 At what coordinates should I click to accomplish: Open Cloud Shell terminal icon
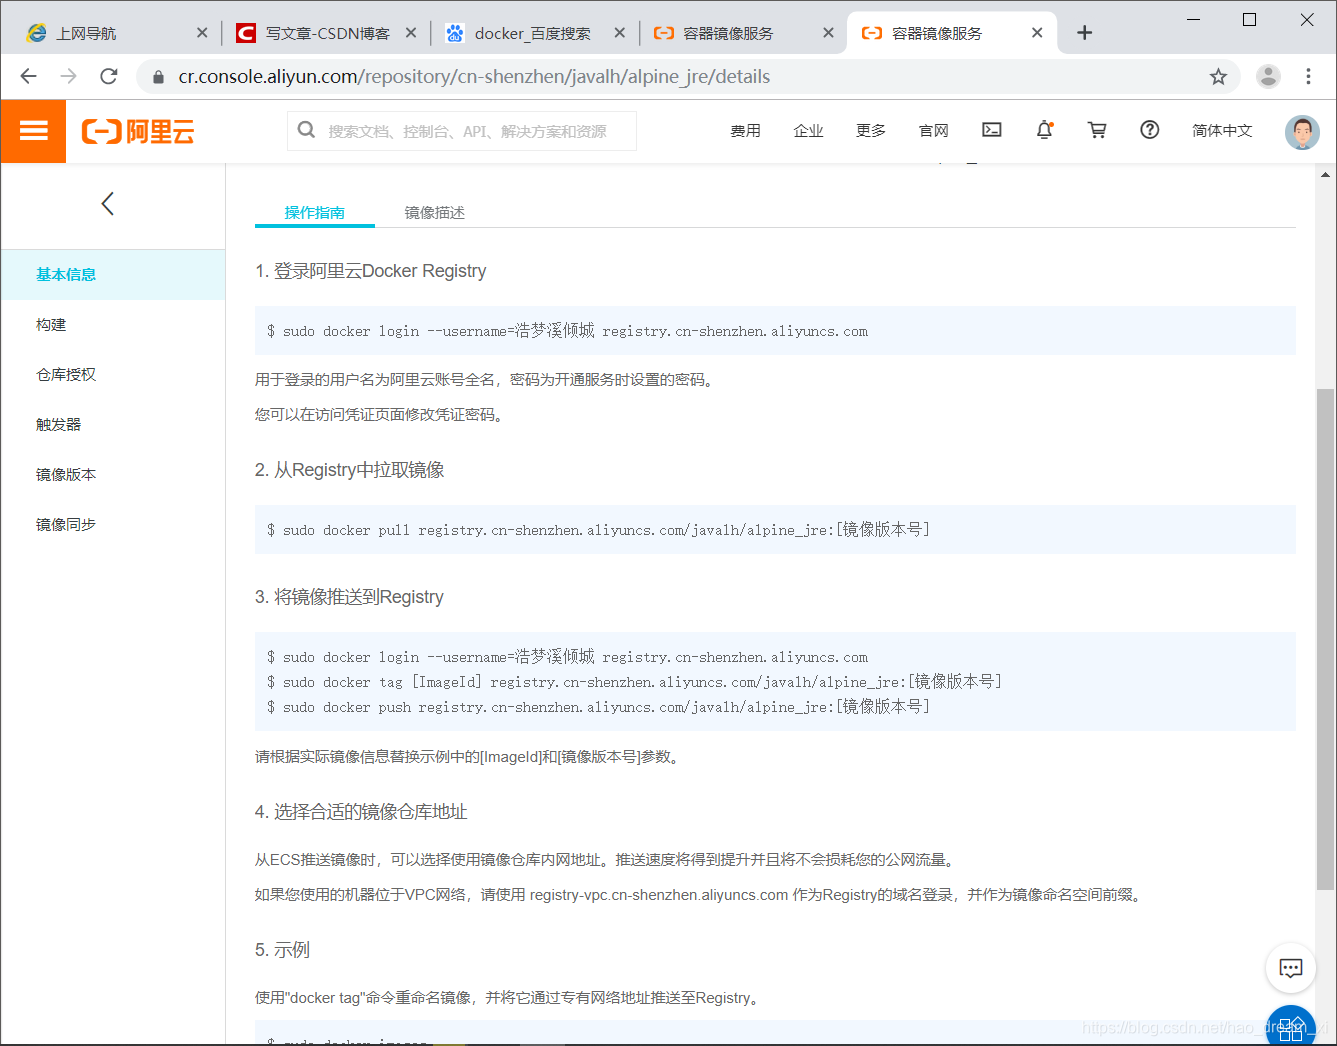(992, 130)
